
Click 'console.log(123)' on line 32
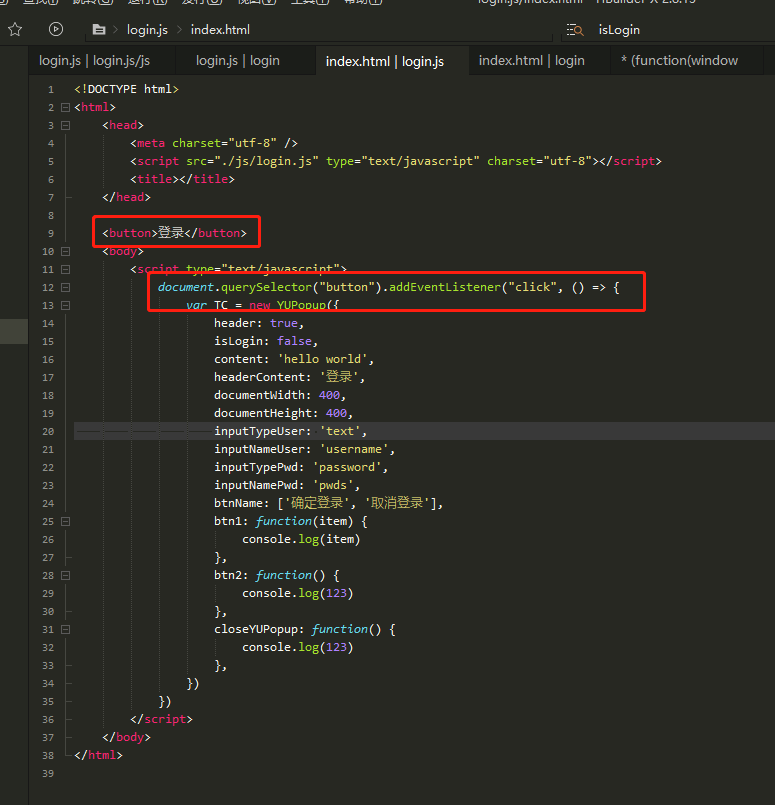(x=298, y=647)
